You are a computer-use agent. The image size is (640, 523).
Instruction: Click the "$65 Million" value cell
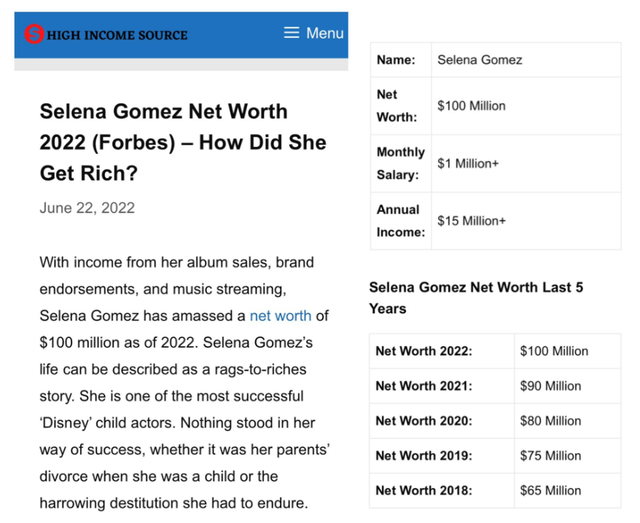[550, 491]
